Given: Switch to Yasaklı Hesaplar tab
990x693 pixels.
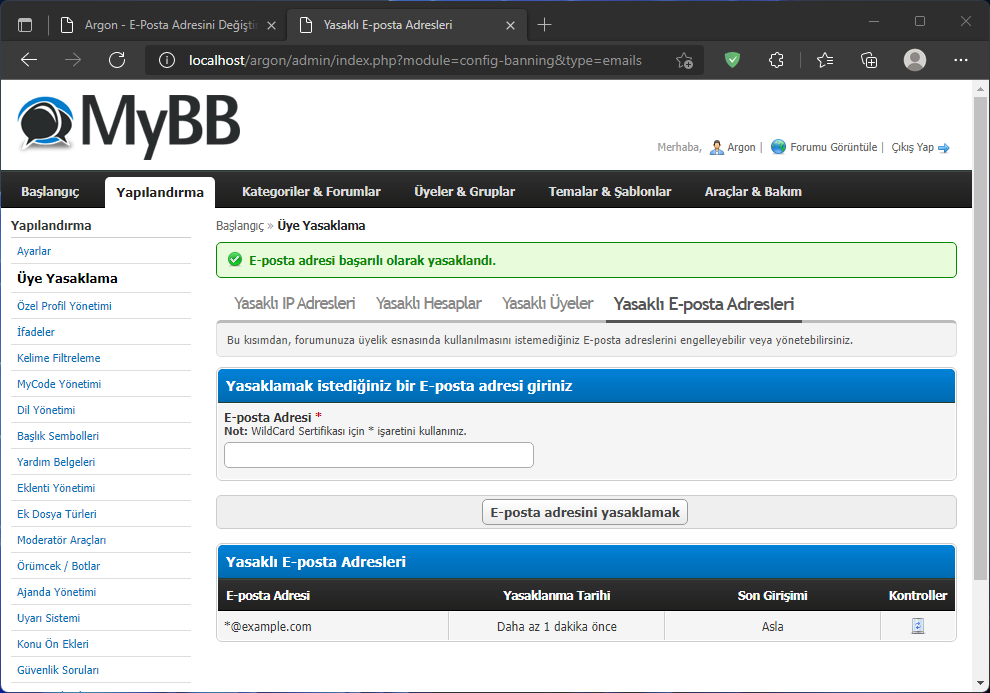Looking at the screenshot, I should click(429, 304).
